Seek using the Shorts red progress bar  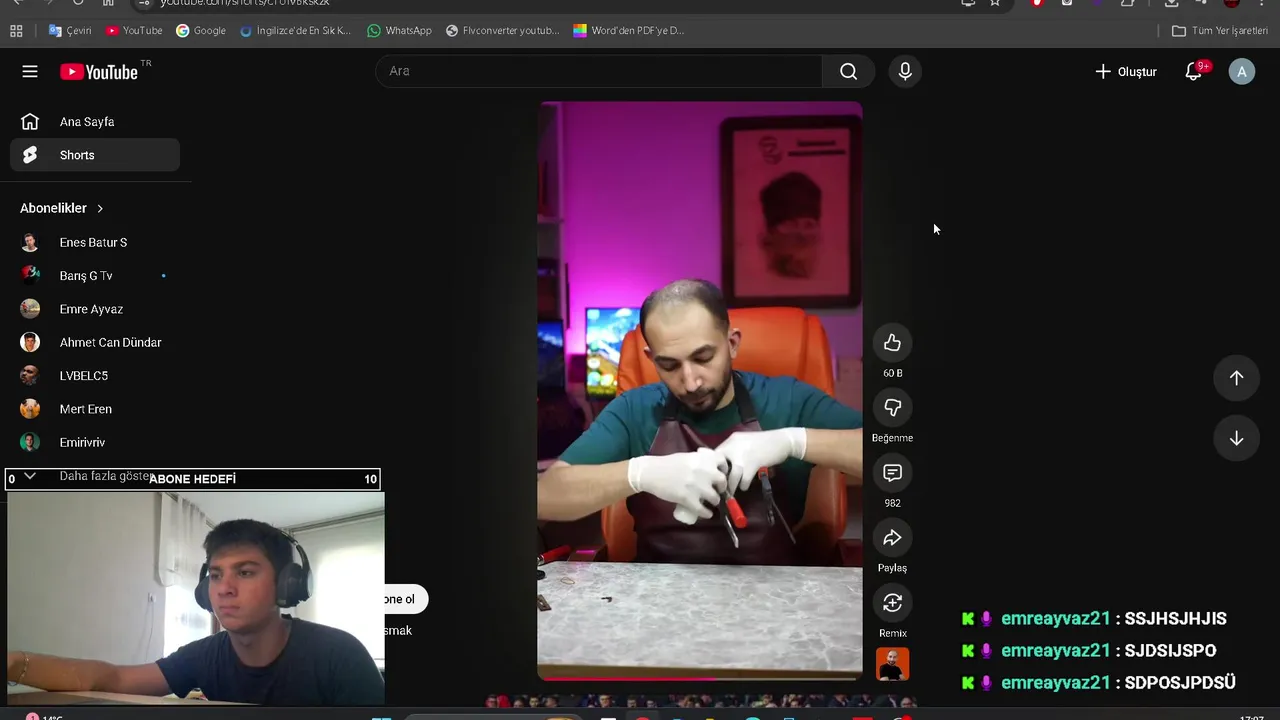[x=700, y=678]
